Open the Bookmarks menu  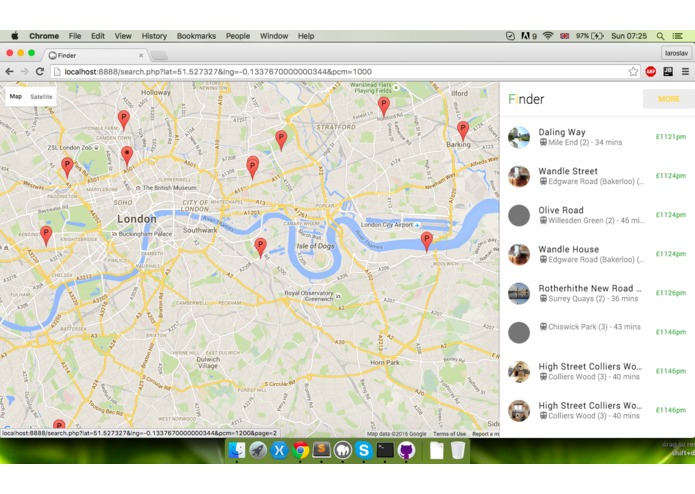[x=196, y=36]
